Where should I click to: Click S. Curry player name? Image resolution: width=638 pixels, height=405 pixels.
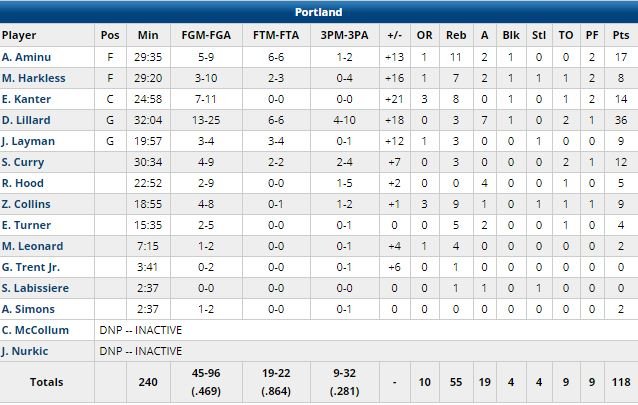[22, 162]
